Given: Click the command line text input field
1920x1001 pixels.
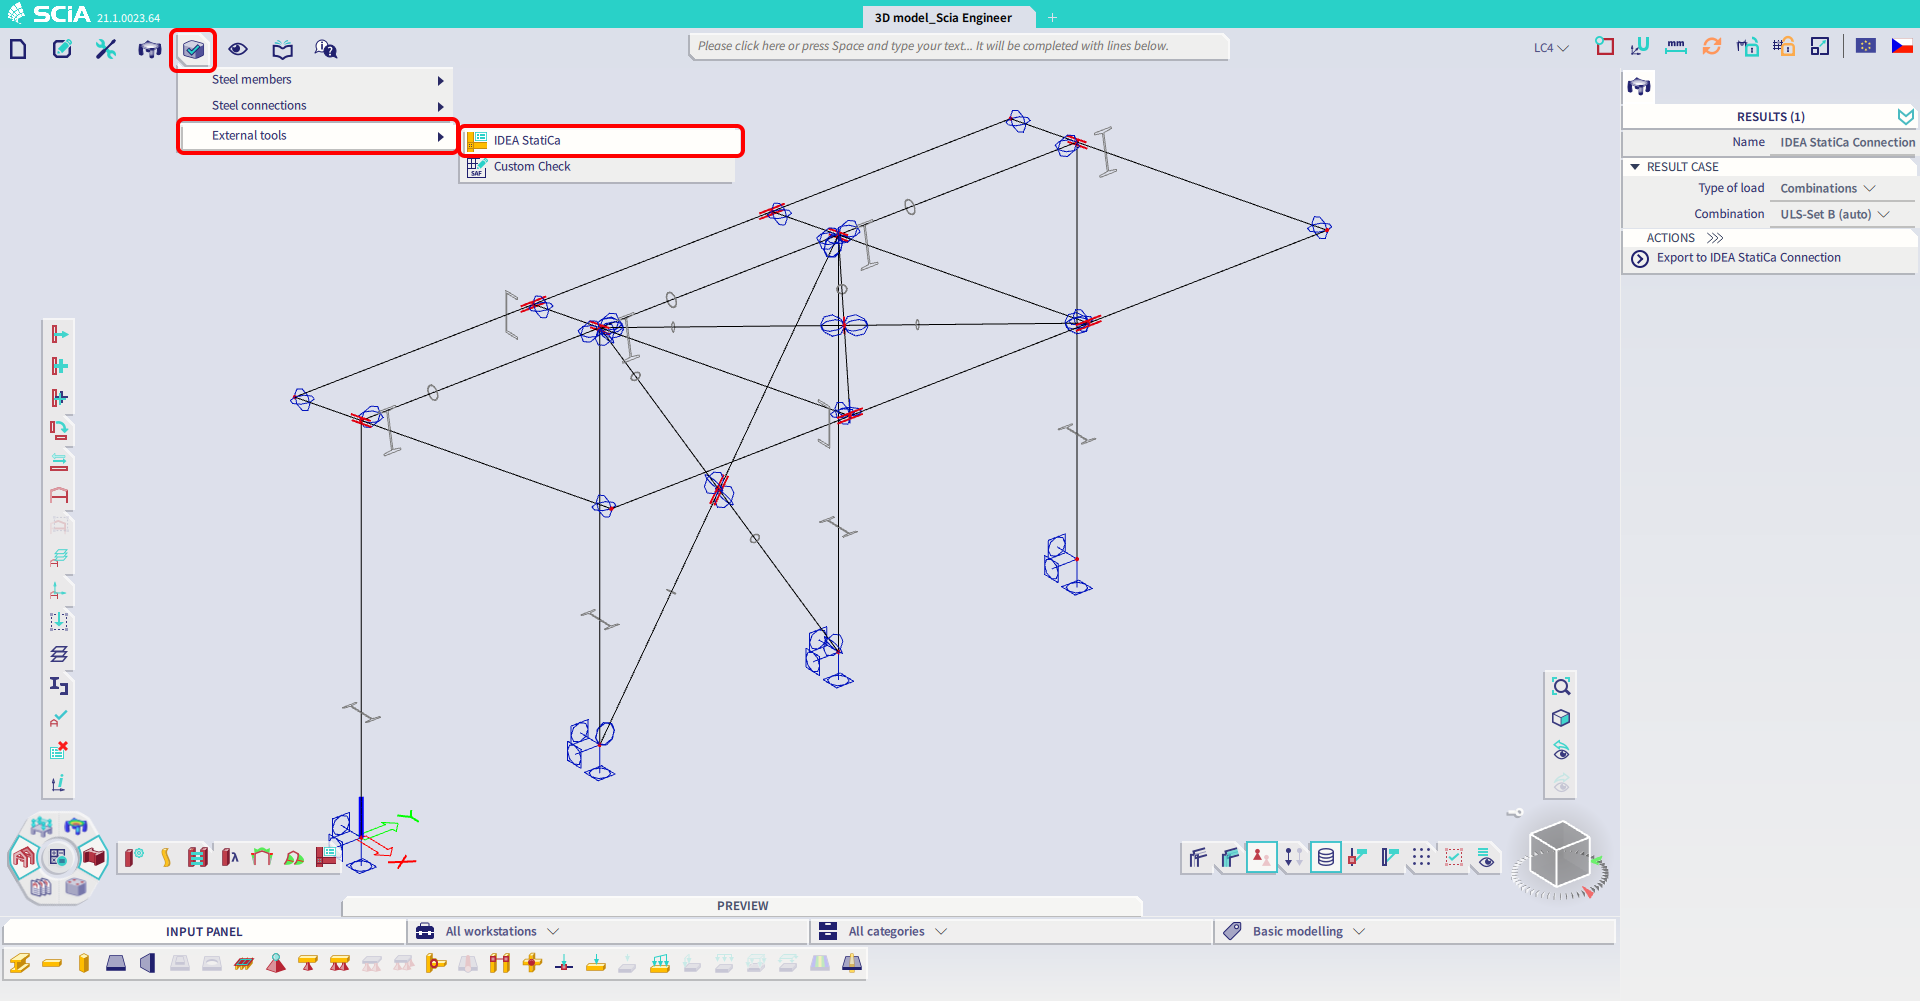Looking at the screenshot, I should 957,46.
